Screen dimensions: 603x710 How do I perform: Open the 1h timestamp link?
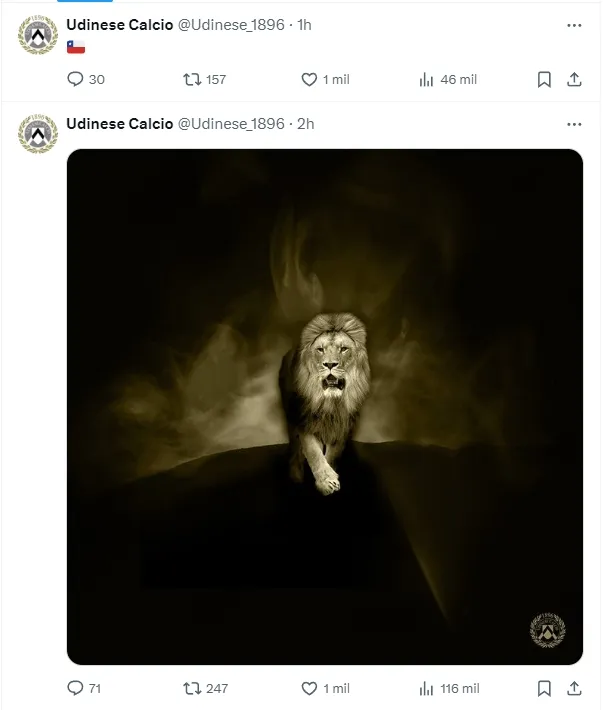(x=304, y=25)
